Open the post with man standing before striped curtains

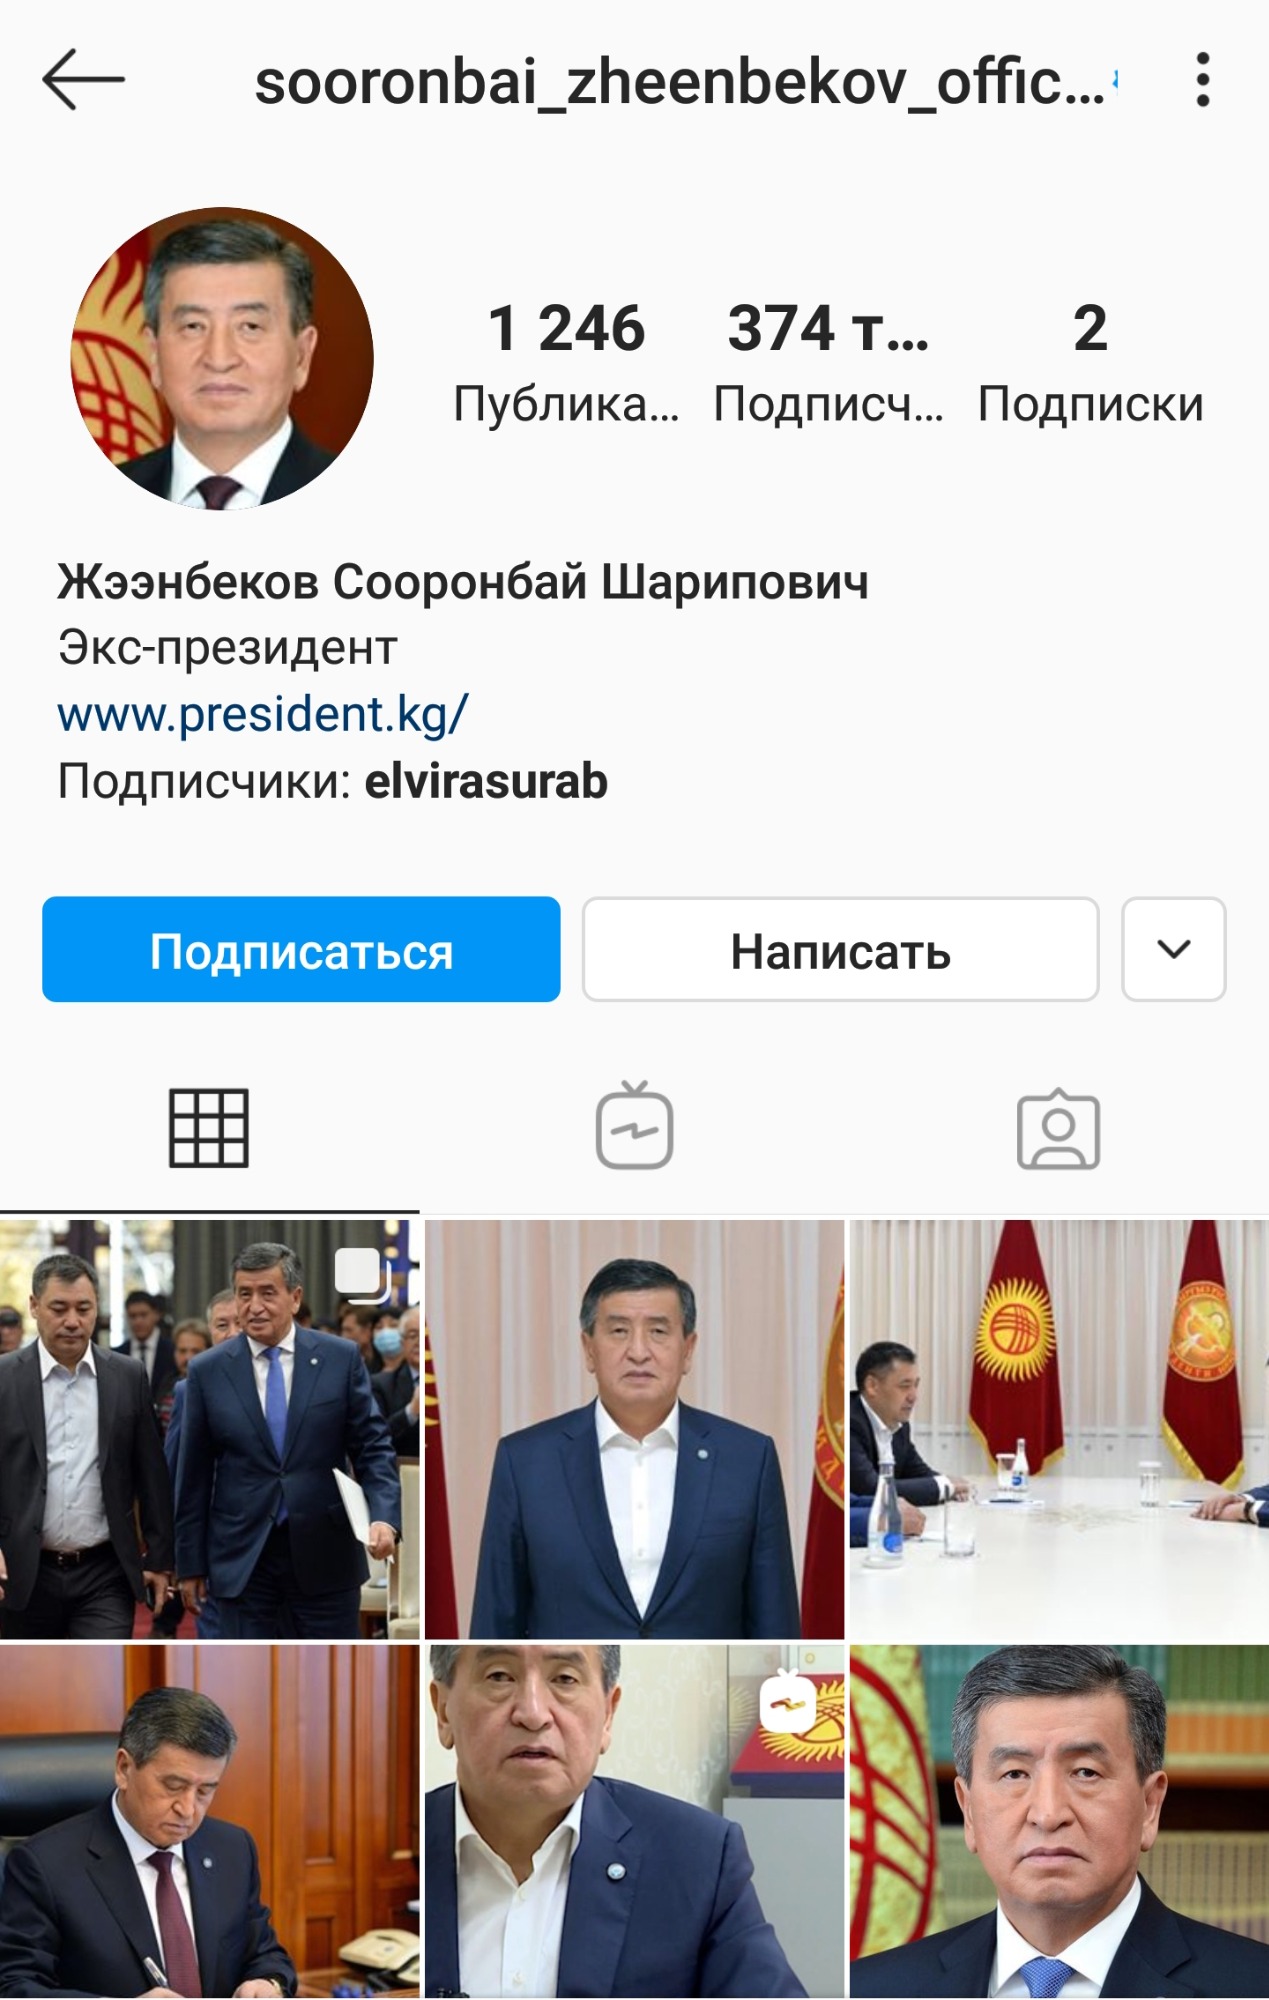[x=634, y=1429]
